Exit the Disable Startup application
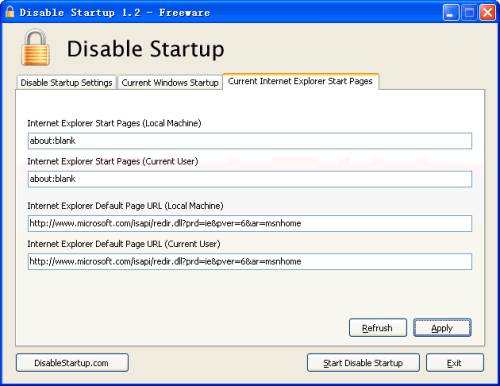Screen dimensions: 500x386 click(455, 363)
